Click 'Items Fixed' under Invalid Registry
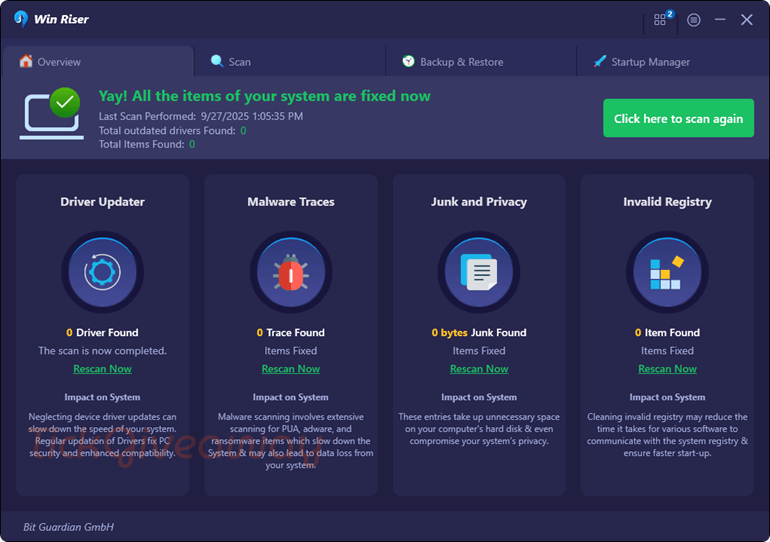This screenshot has width=770, height=542. [x=667, y=351]
